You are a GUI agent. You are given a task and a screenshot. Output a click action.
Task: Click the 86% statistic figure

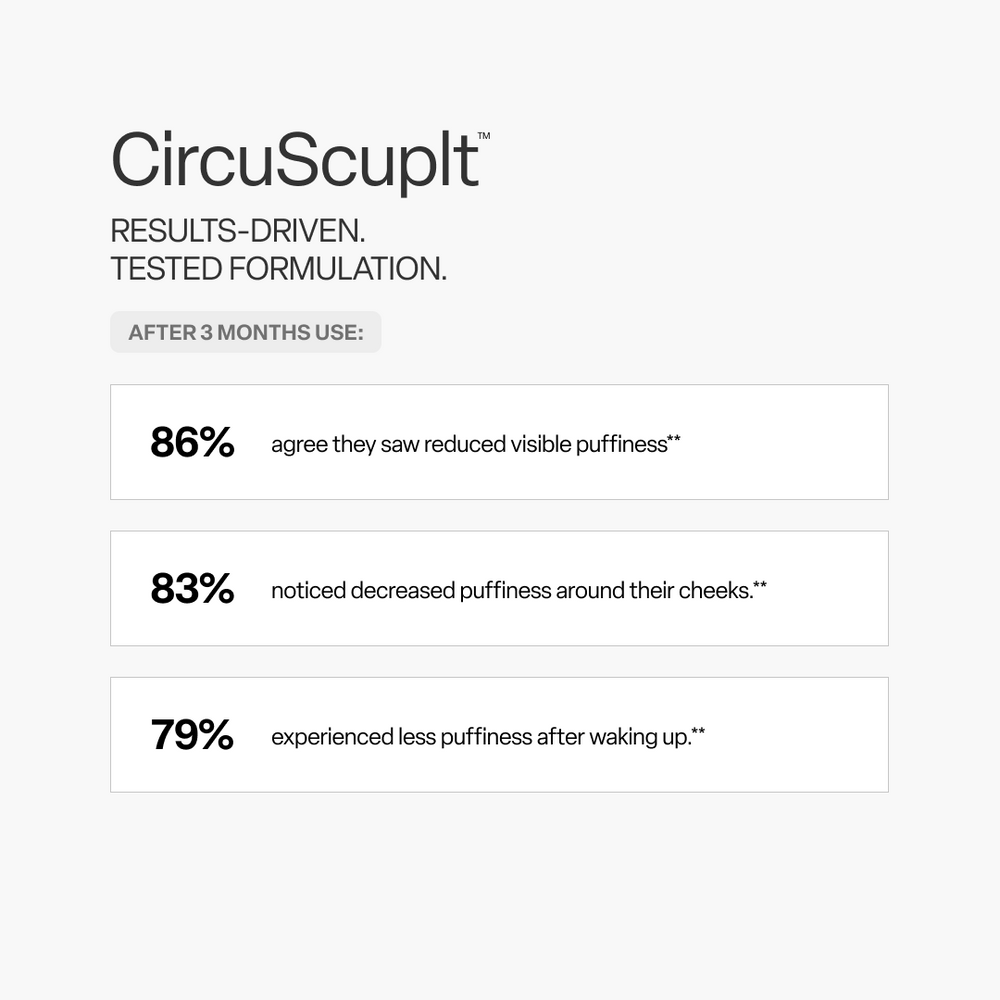(192, 442)
